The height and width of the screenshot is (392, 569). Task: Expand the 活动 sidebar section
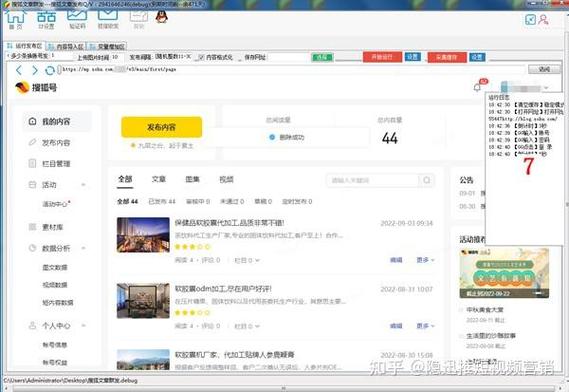click(83, 185)
